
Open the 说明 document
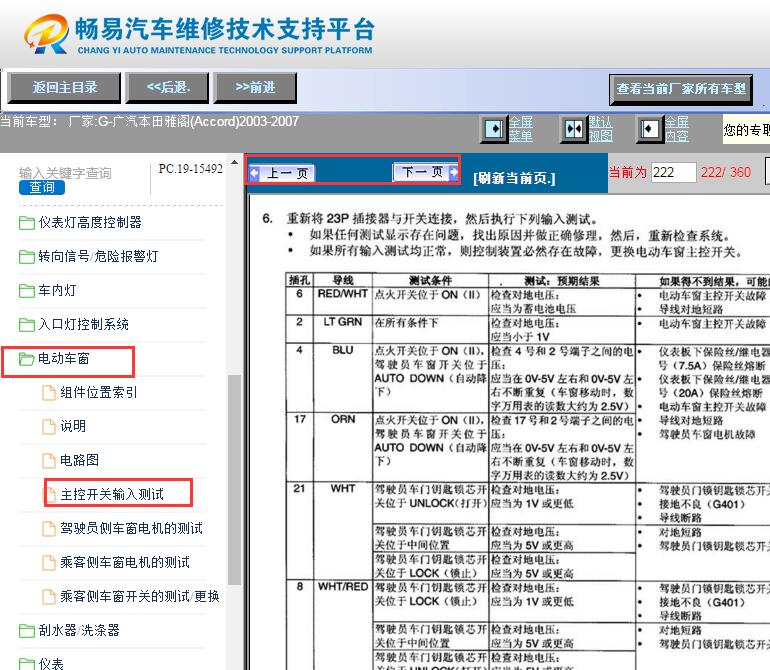coord(73,426)
